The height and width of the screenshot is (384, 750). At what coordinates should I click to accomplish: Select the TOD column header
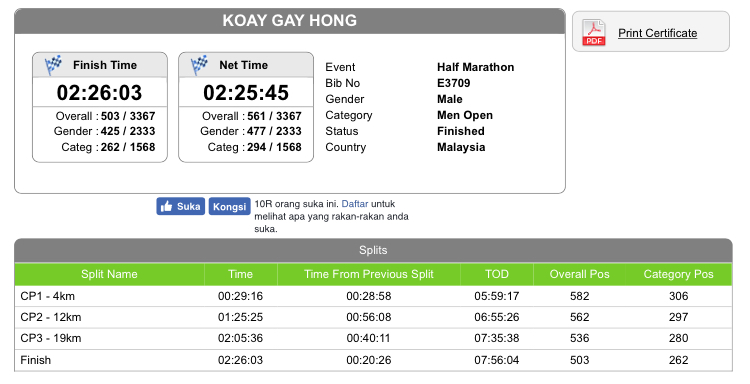click(x=496, y=274)
